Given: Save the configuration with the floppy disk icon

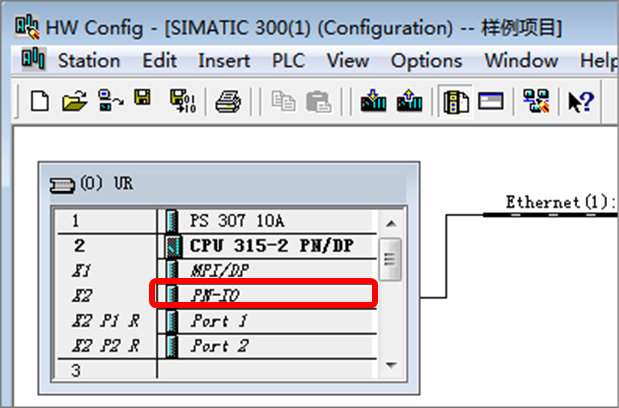Looking at the screenshot, I should click(143, 97).
